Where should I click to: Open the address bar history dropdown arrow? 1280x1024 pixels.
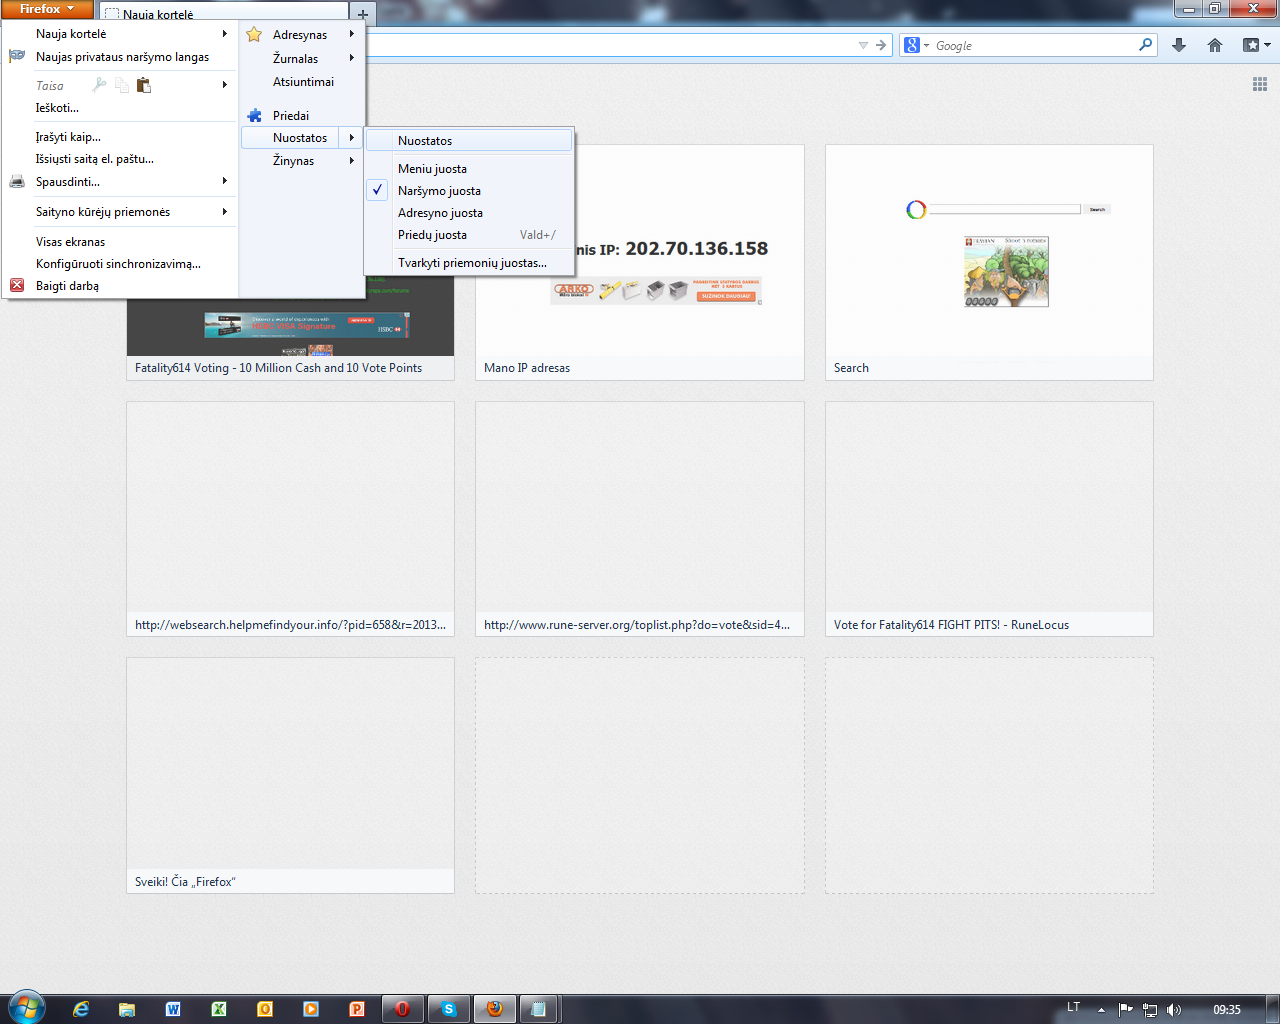(863, 45)
